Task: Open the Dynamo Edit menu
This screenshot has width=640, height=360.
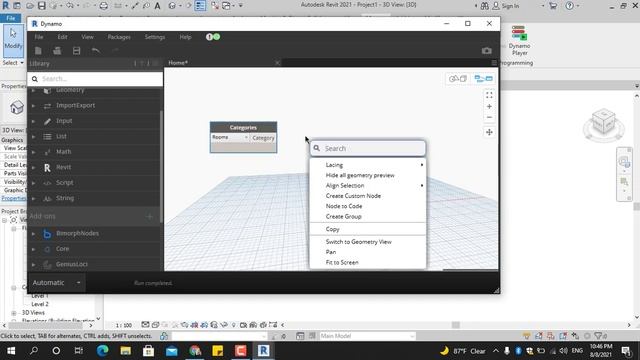Action: pos(62,37)
